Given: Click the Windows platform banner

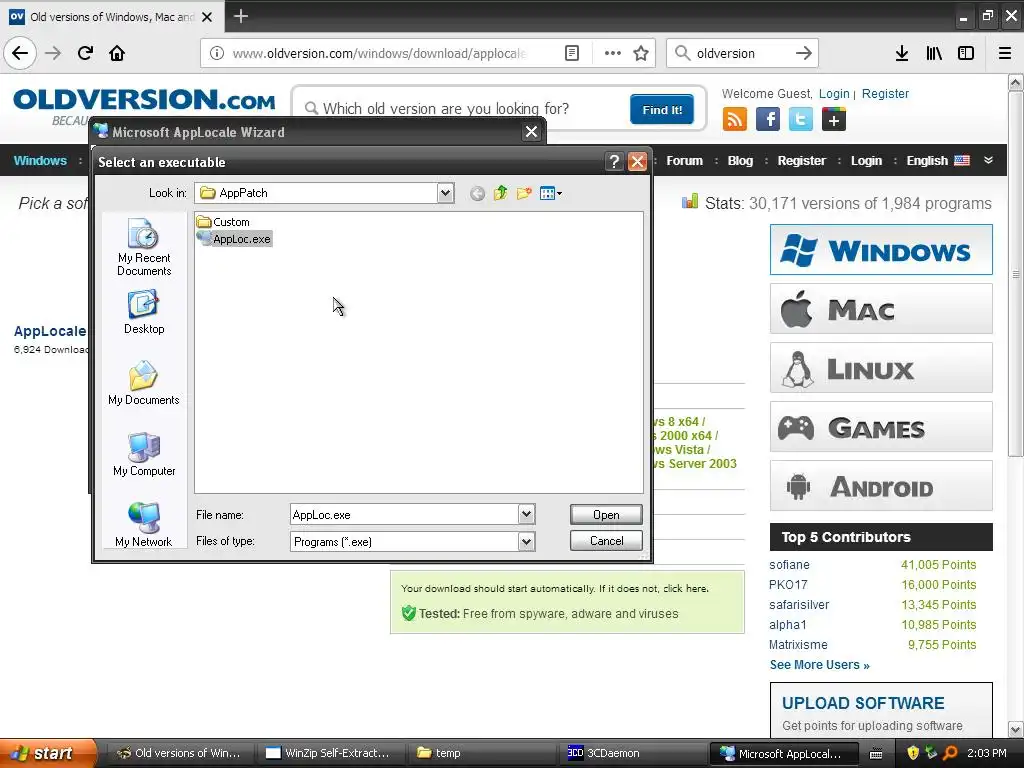Looking at the screenshot, I should pyautogui.click(x=881, y=249).
